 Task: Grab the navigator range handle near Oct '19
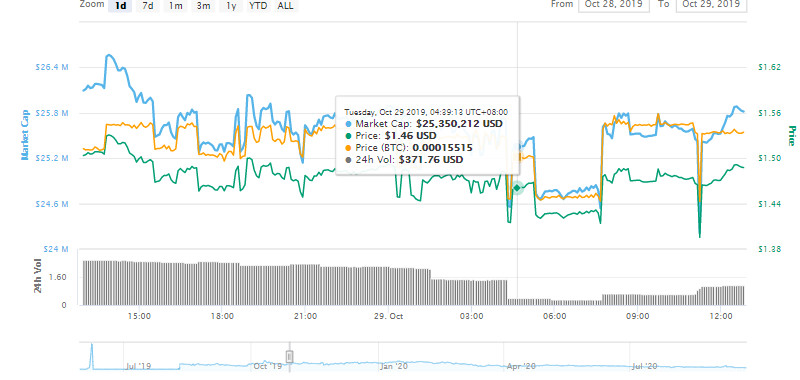[289, 356]
